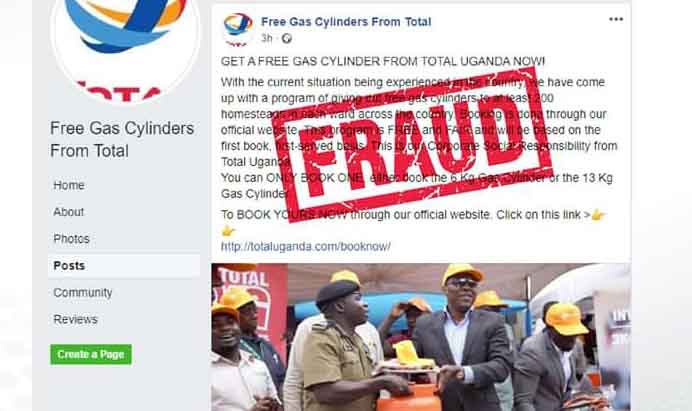Image resolution: width=692 pixels, height=411 pixels.
Task: Open the totaluganda.com/booknow link
Action: 306,246
